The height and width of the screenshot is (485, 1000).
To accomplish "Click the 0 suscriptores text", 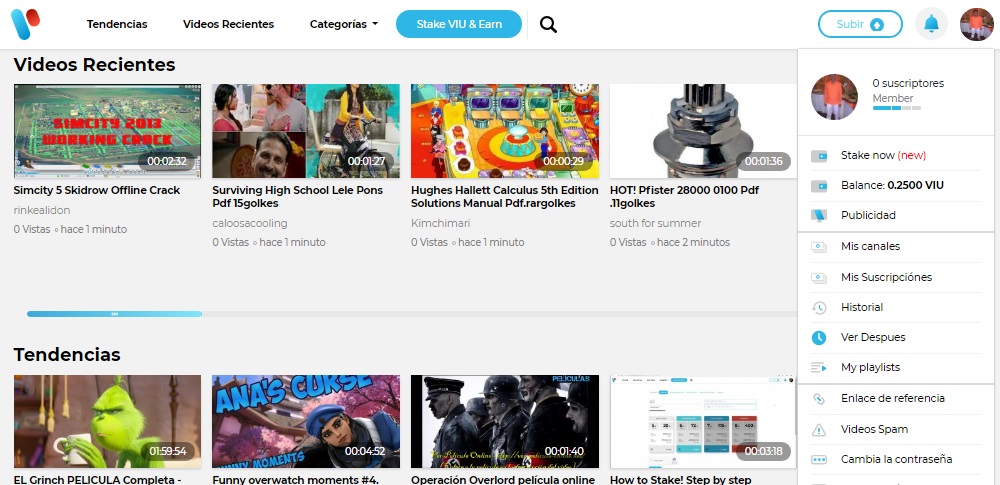I will coord(908,84).
